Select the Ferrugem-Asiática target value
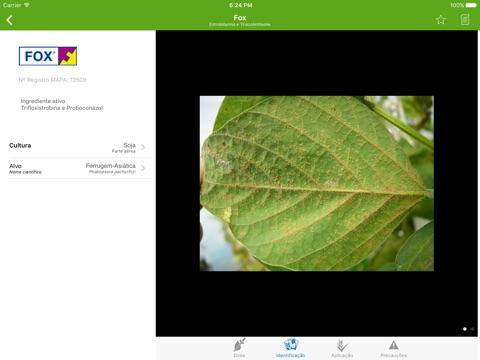The height and width of the screenshot is (360, 480). click(x=111, y=166)
